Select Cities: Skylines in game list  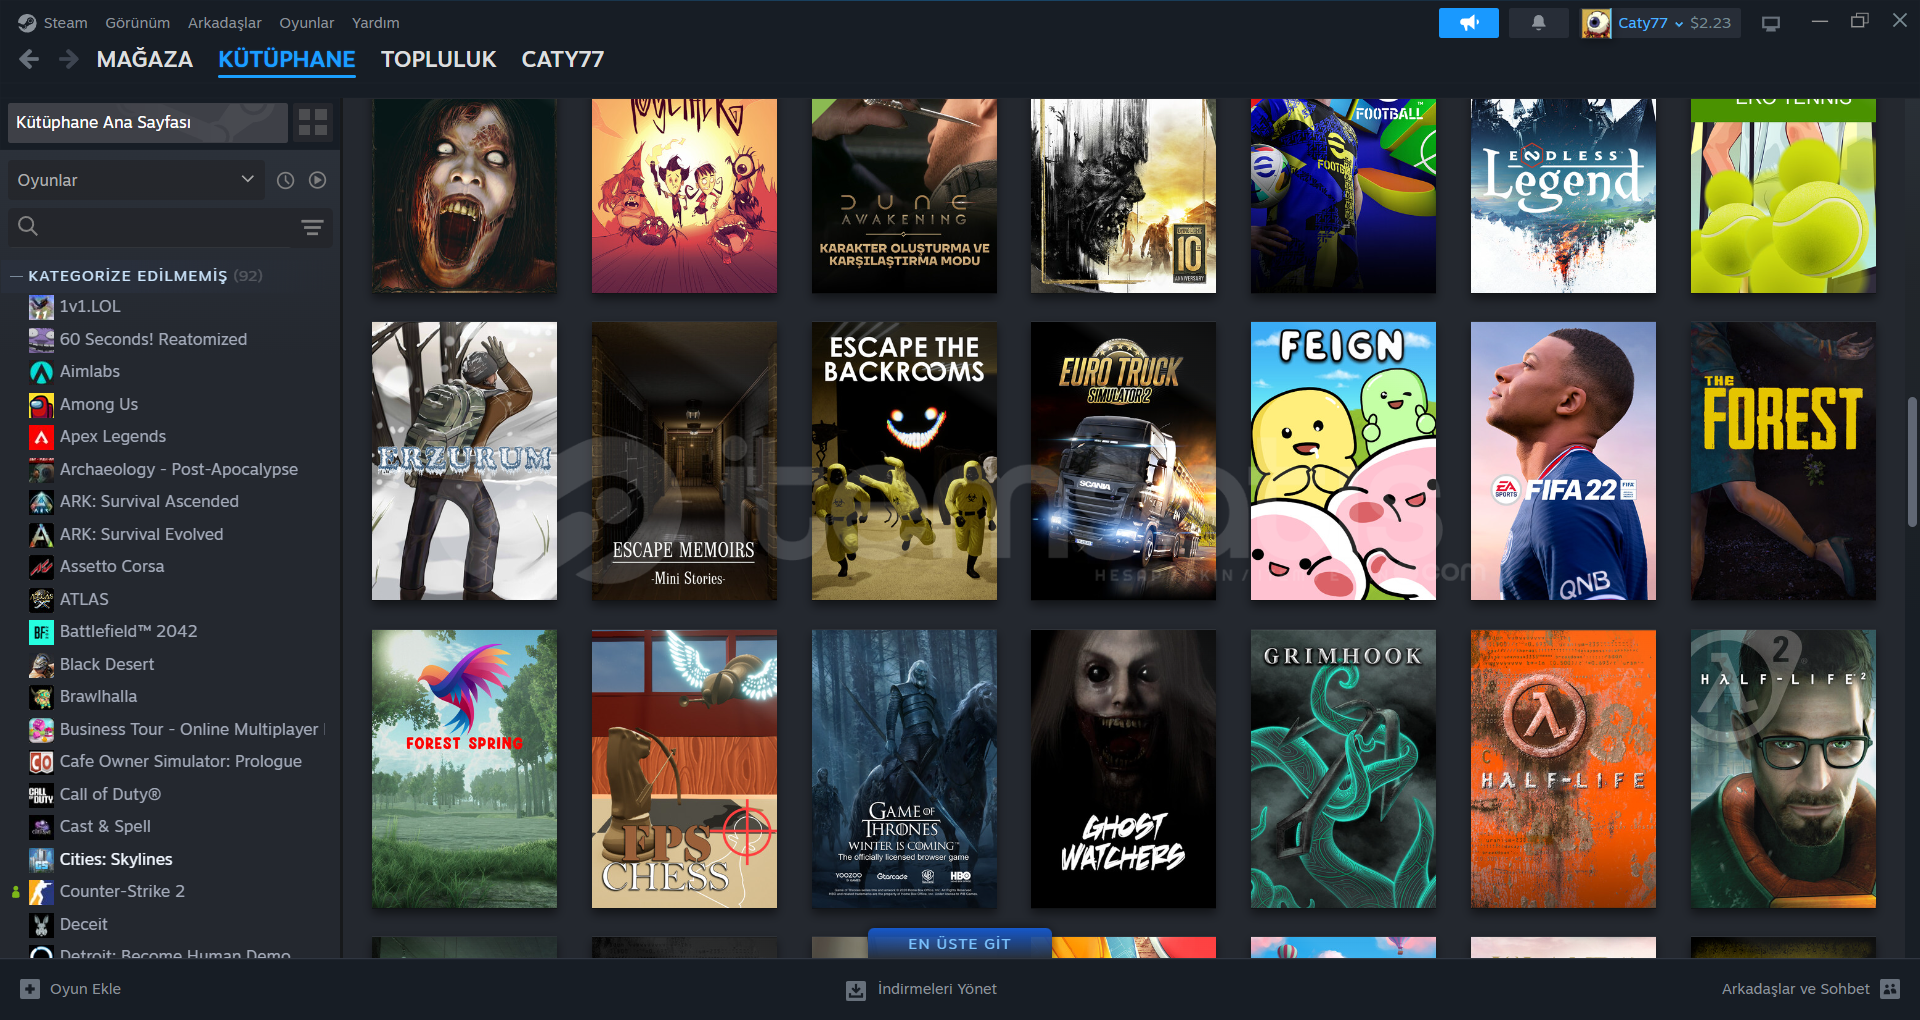coord(116,859)
